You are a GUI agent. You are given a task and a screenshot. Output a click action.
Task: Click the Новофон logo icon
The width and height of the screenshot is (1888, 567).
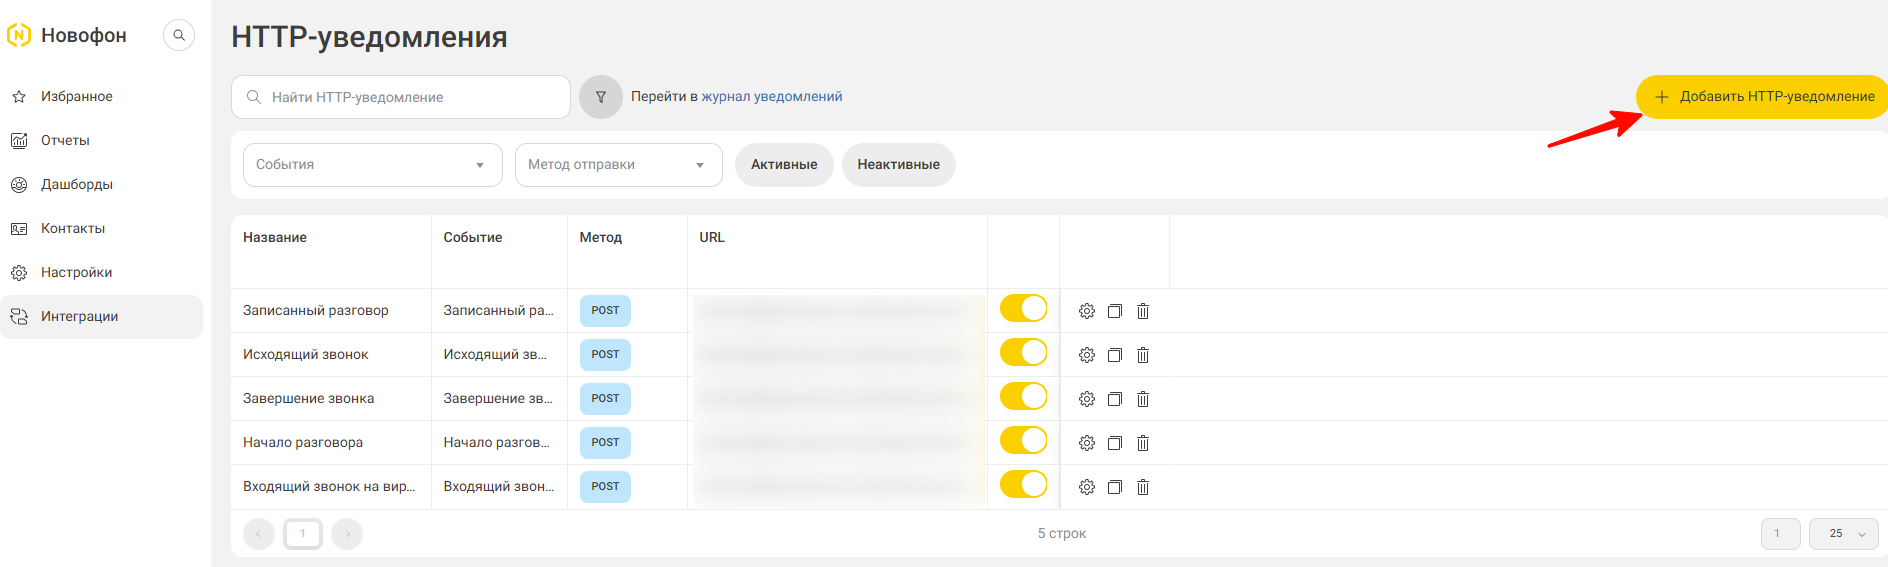(x=19, y=36)
